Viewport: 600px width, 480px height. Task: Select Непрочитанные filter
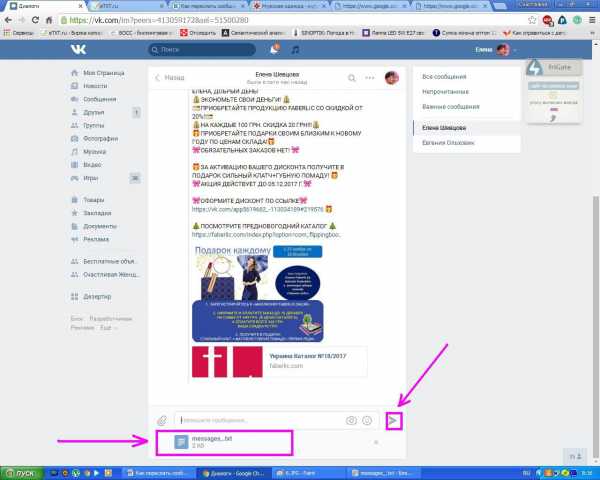(x=445, y=92)
